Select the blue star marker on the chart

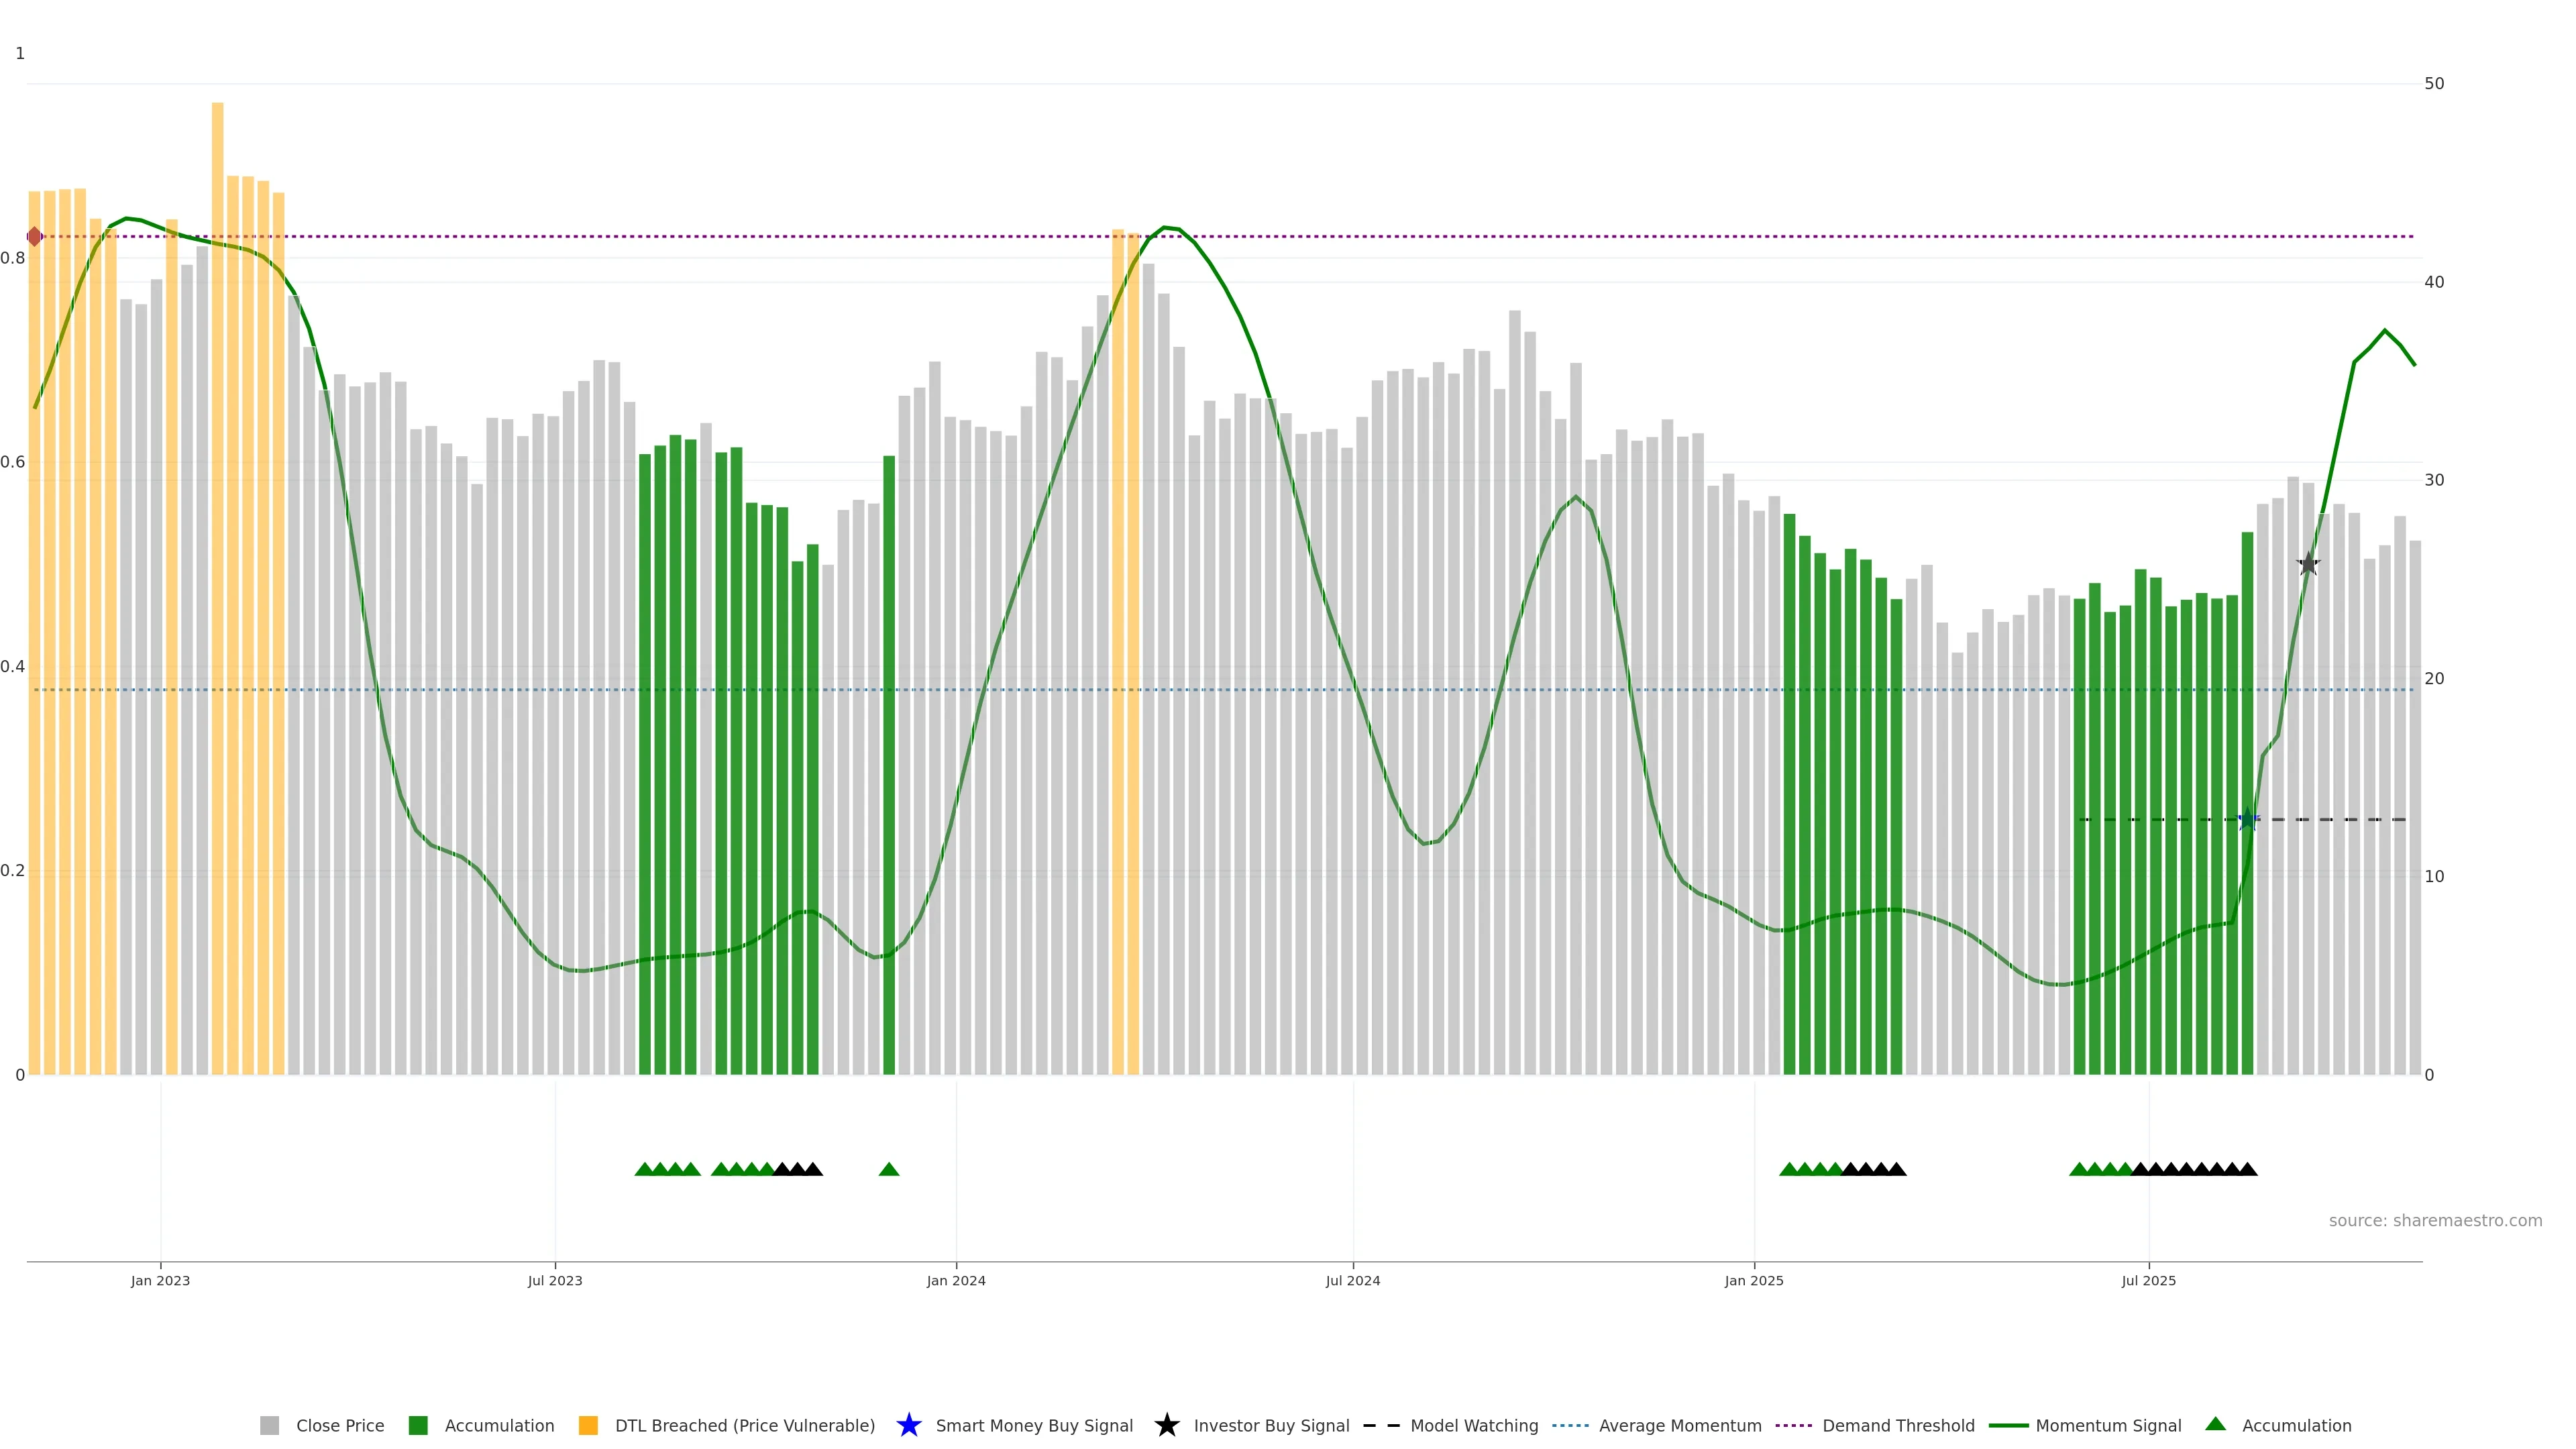coord(2247,820)
